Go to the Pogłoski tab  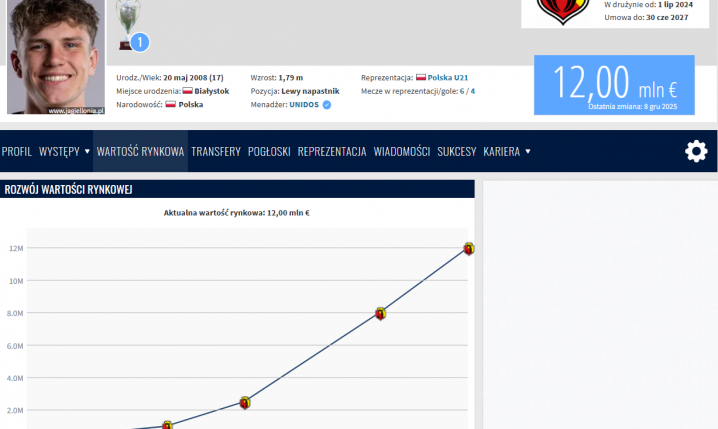coord(269,152)
